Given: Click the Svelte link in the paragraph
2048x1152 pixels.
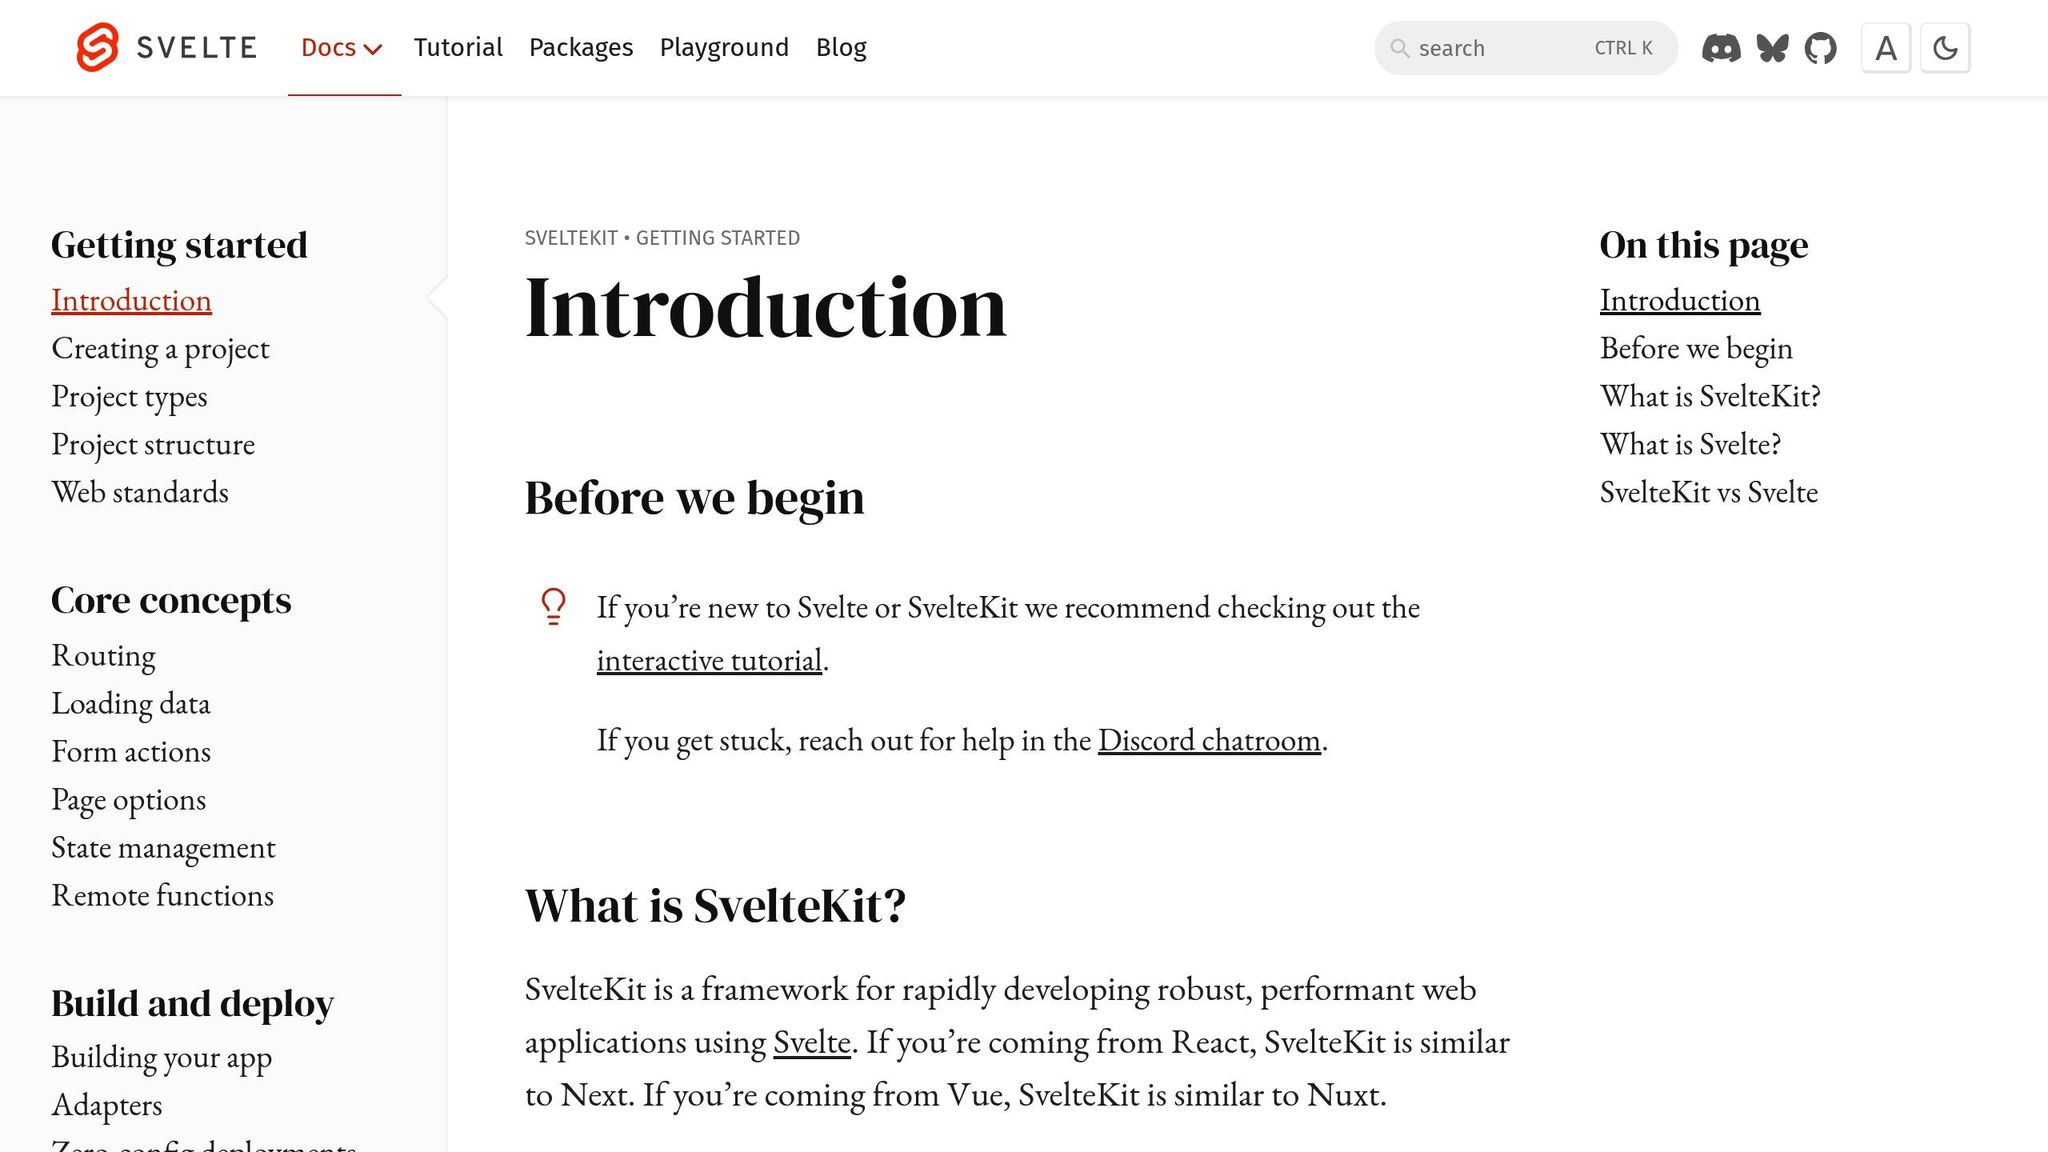Looking at the screenshot, I should [812, 1042].
